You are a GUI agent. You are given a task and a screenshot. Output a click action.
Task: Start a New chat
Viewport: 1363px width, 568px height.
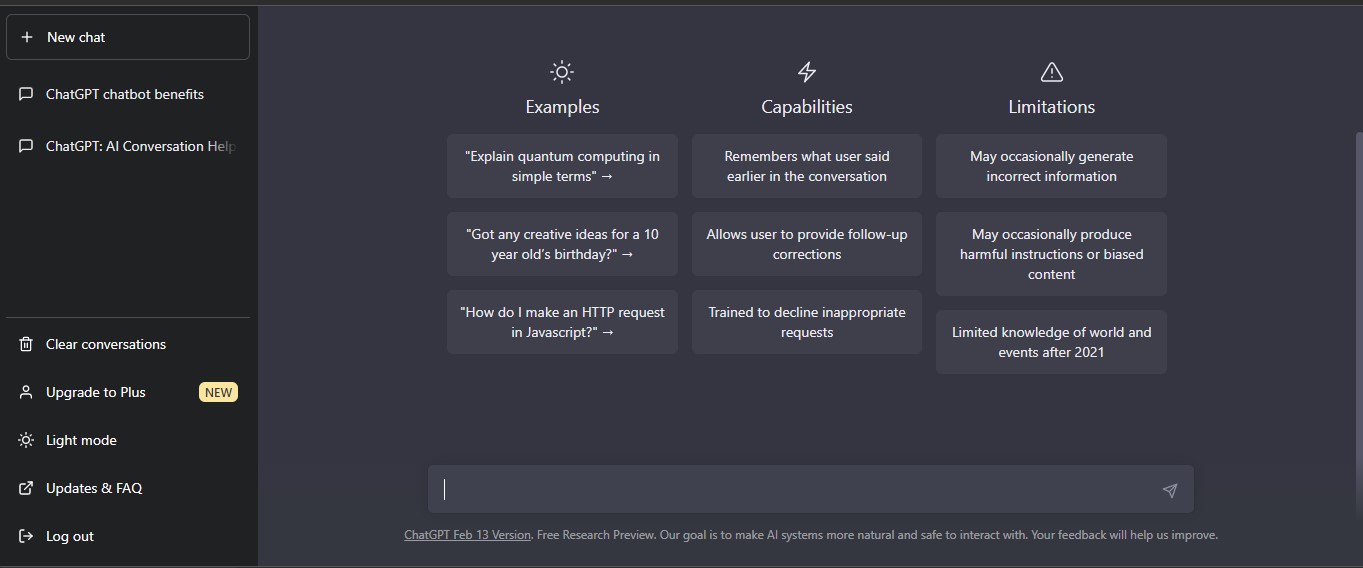point(127,37)
